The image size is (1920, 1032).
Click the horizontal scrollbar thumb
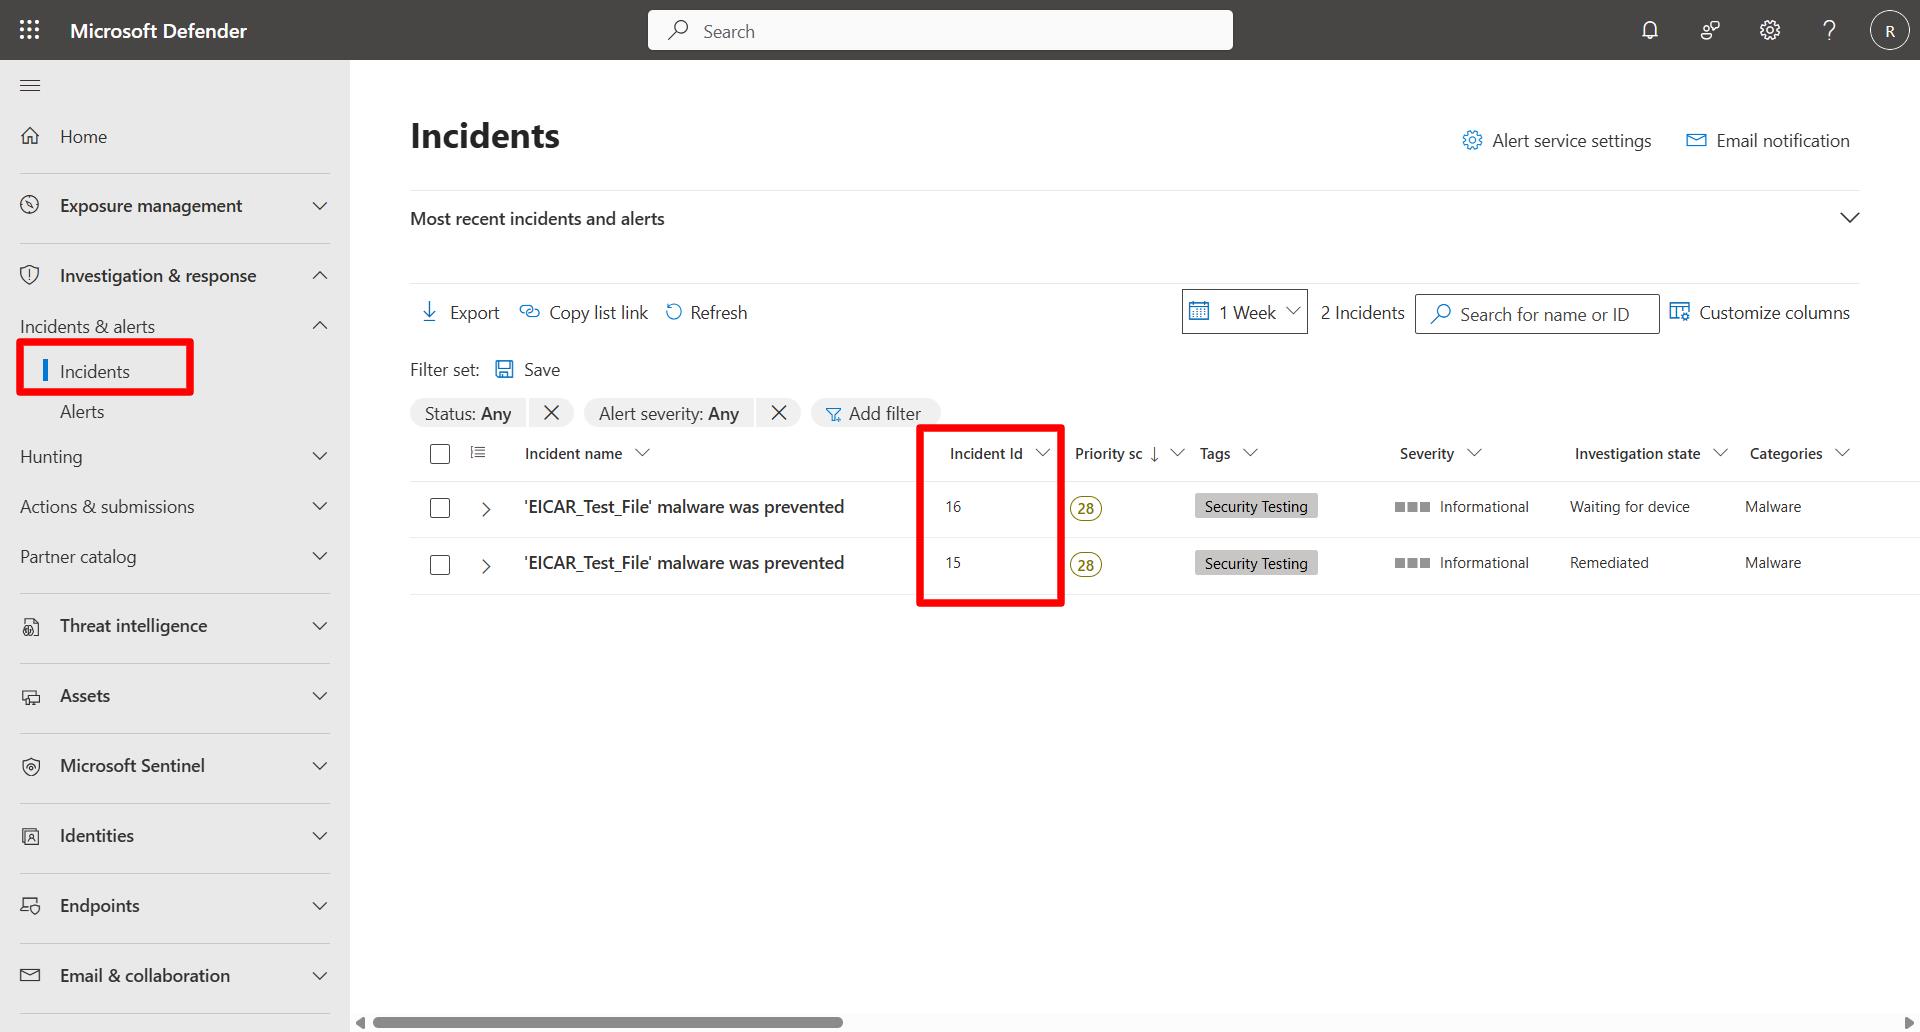[608, 1022]
